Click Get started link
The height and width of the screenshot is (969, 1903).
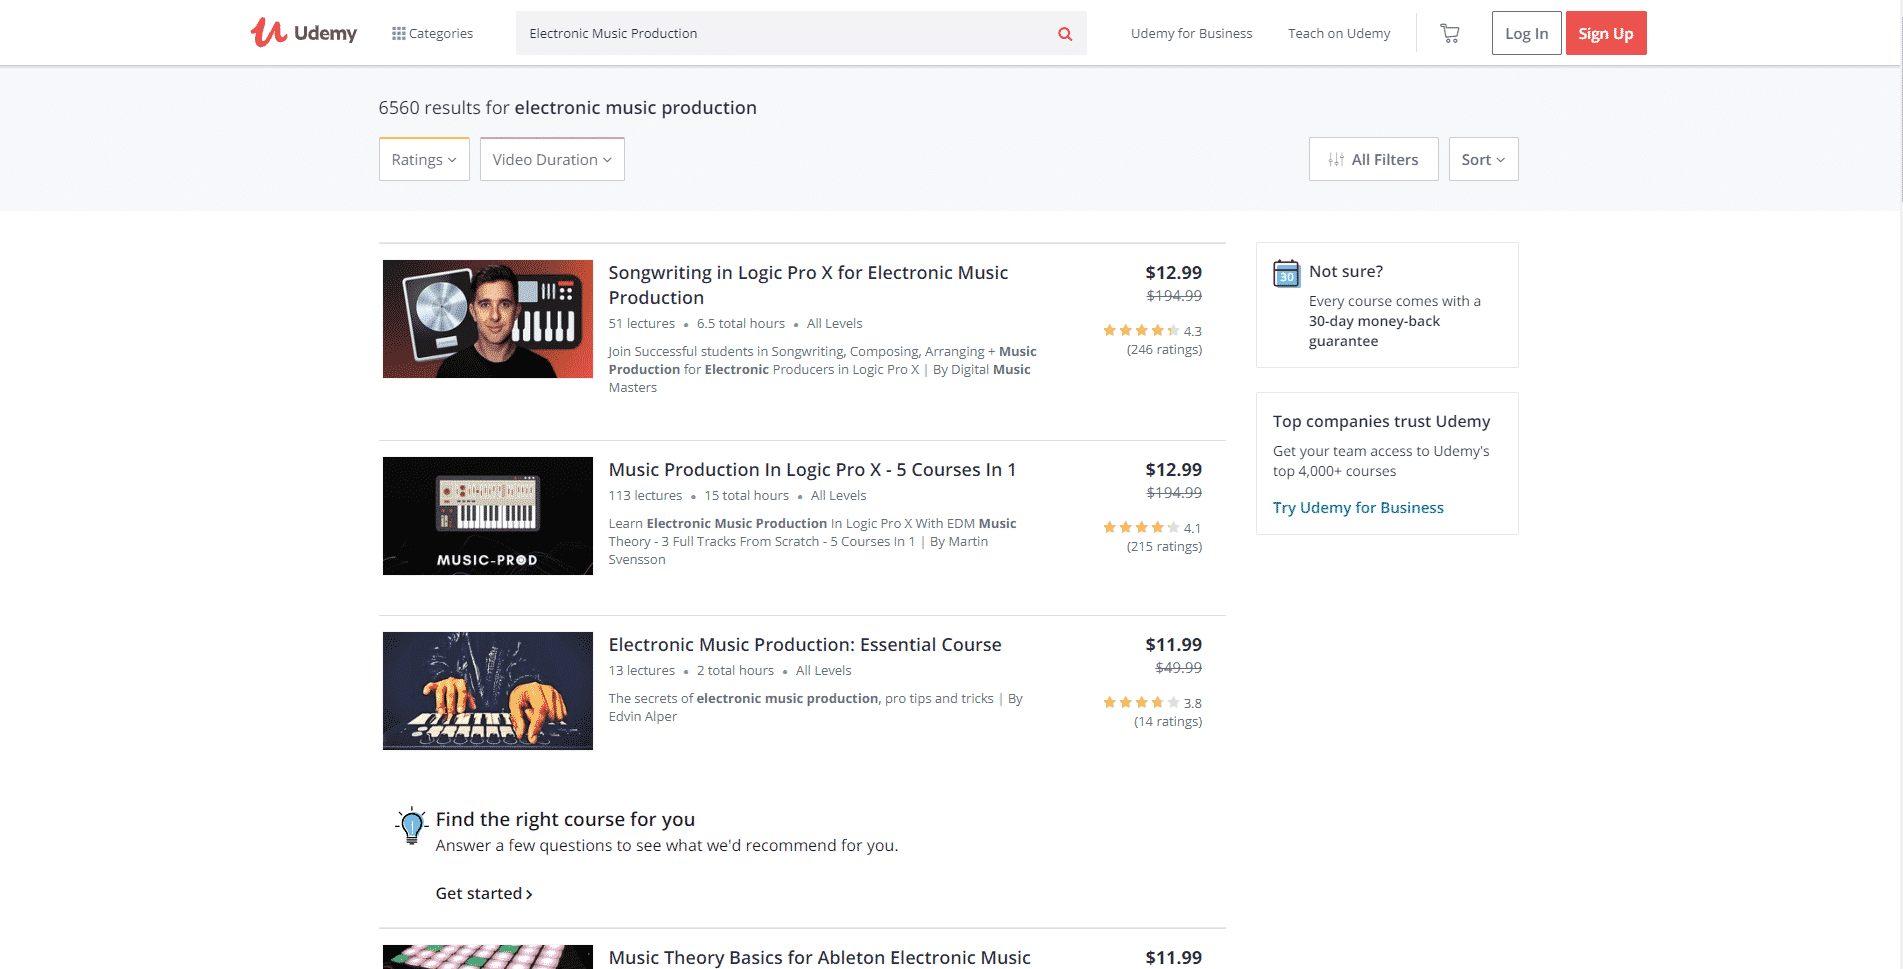point(484,894)
